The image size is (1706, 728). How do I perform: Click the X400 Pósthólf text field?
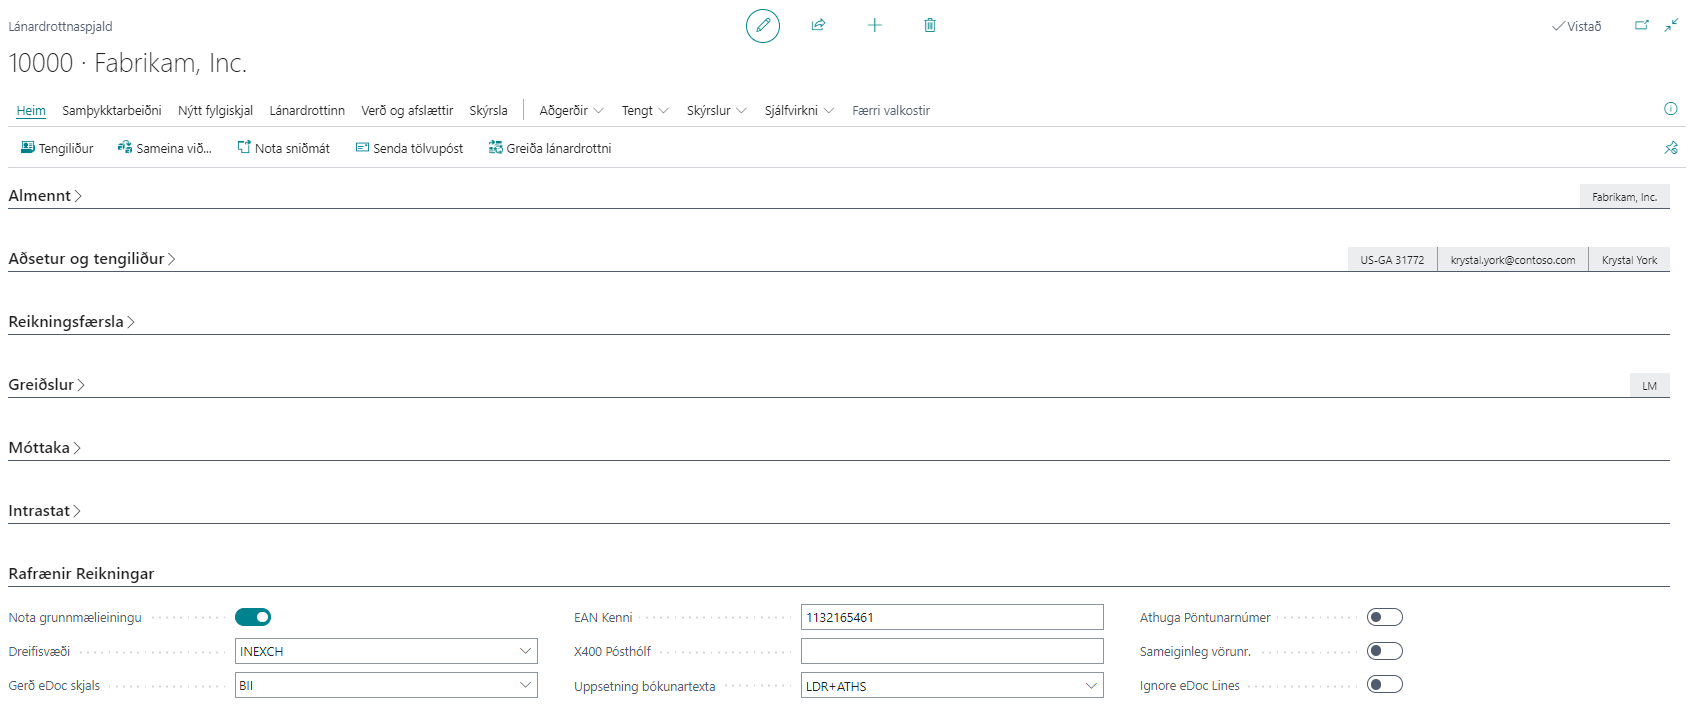point(951,651)
